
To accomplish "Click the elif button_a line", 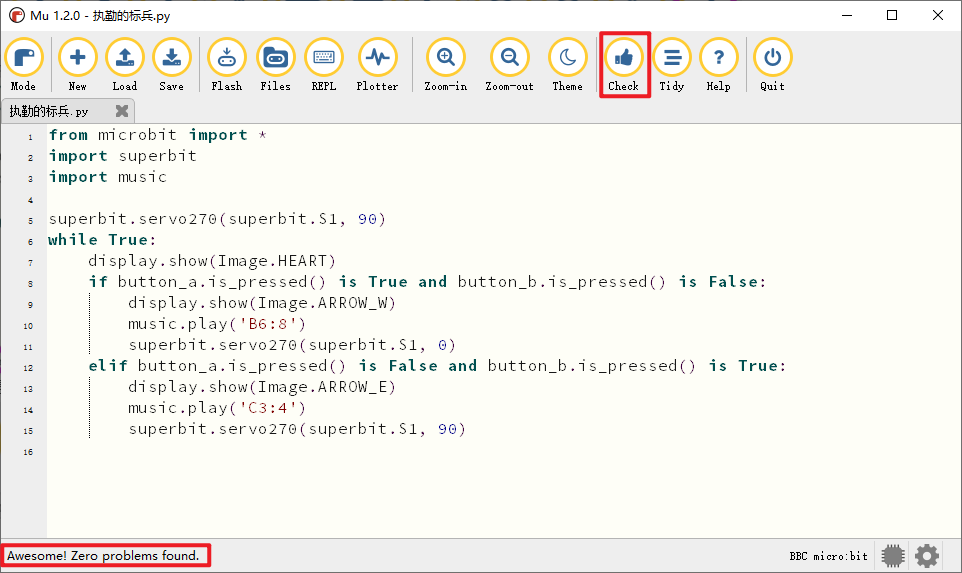I will coord(437,366).
